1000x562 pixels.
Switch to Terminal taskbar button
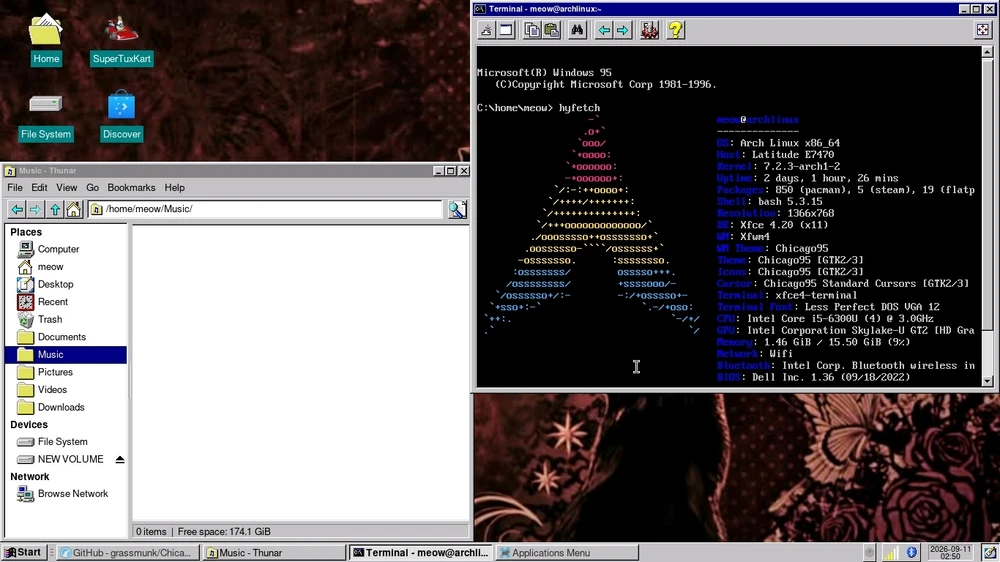pos(422,552)
